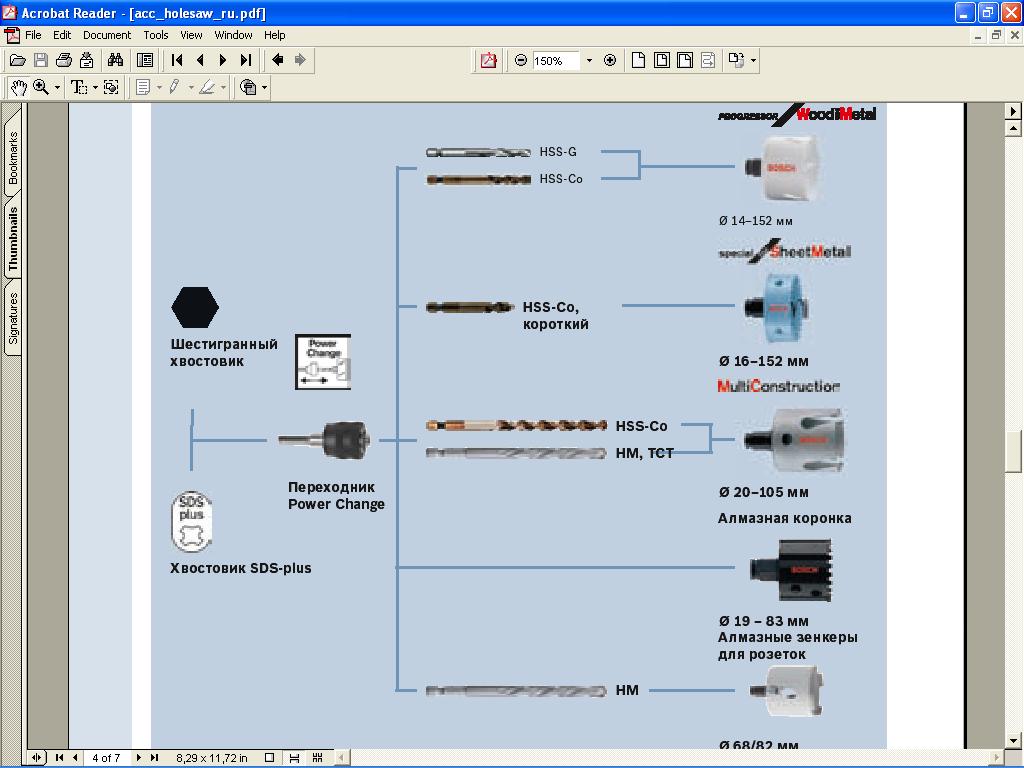Zoom out with the minus button

(520, 61)
